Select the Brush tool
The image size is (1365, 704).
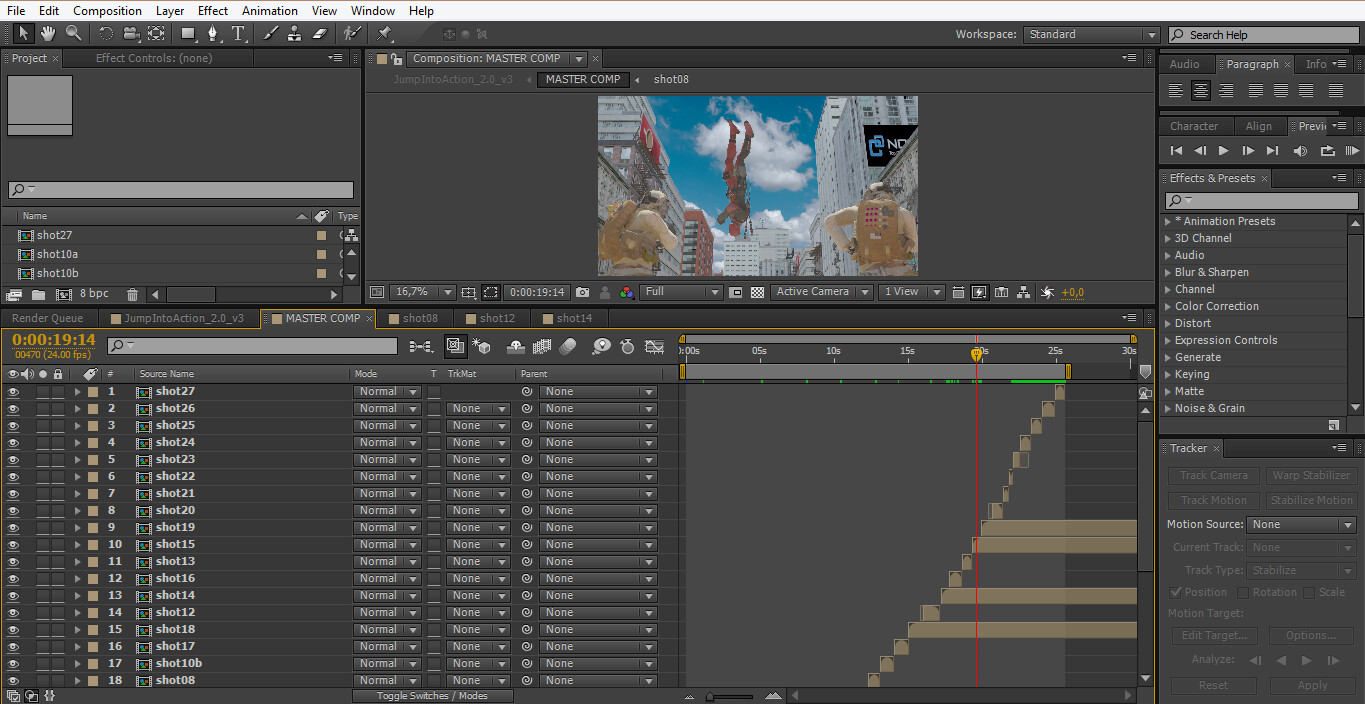(270, 33)
